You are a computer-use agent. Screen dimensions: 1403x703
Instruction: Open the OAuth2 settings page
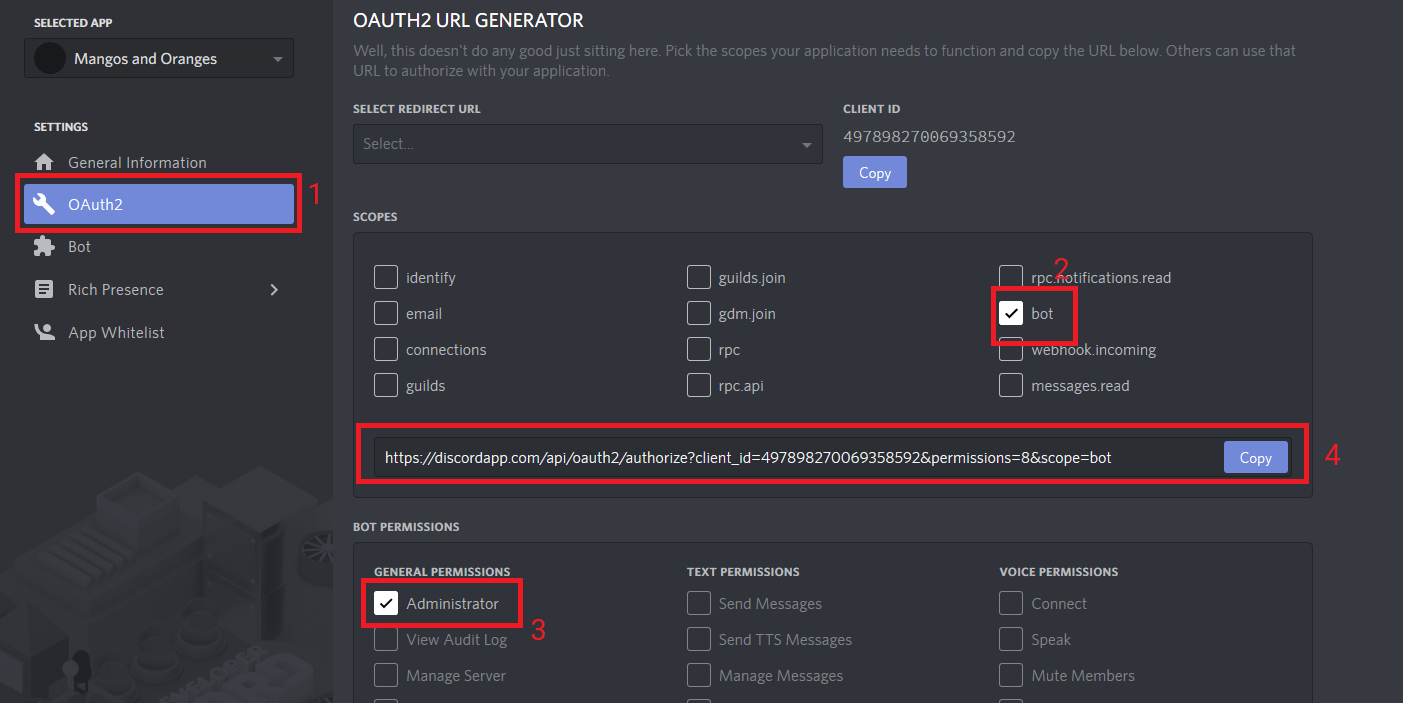click(159, 204)
